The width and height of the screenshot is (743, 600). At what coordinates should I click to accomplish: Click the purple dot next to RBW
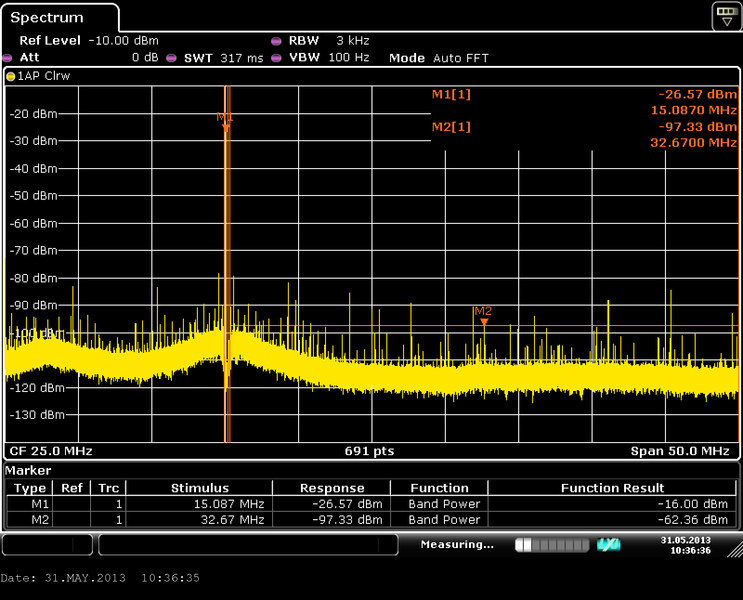[x=276, y=41]
